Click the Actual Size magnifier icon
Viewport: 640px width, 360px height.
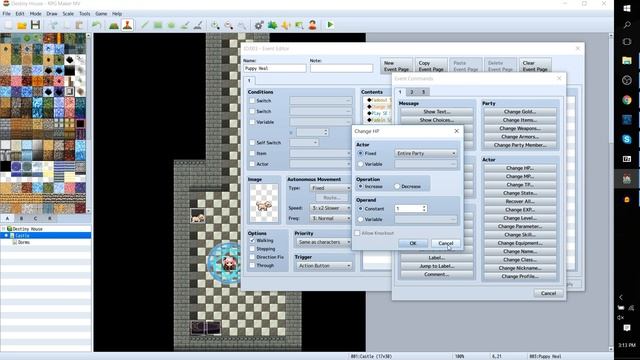pos(242,25)
